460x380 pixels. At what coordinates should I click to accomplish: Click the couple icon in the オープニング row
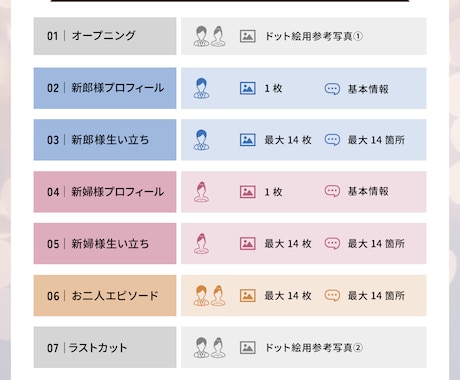click(x=210, y=36)
